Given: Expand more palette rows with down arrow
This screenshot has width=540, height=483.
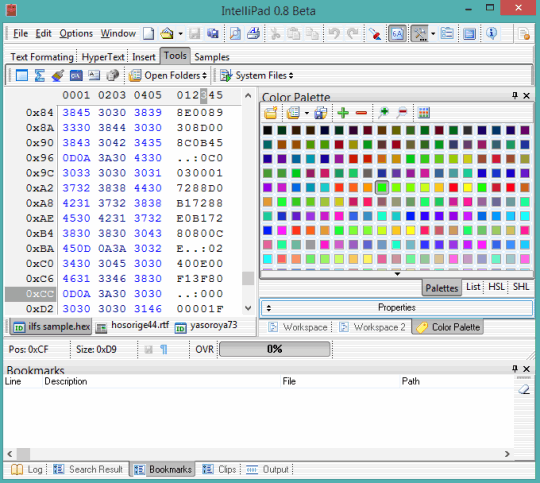Looking at the screenshot, I should click(397, 274).
